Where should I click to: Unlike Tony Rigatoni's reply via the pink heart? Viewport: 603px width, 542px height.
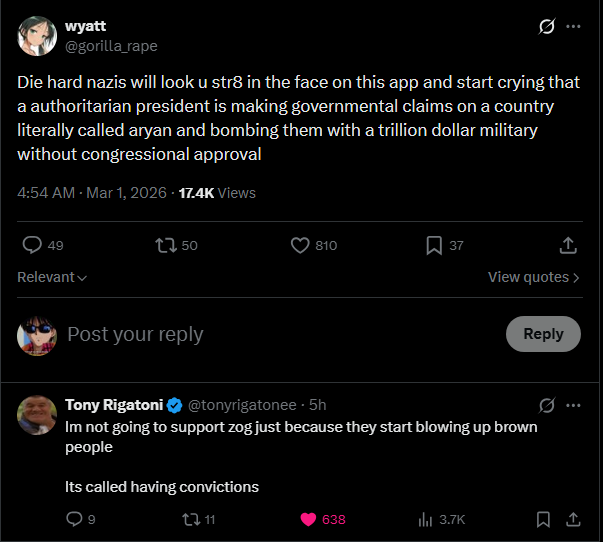click(308, 519)
